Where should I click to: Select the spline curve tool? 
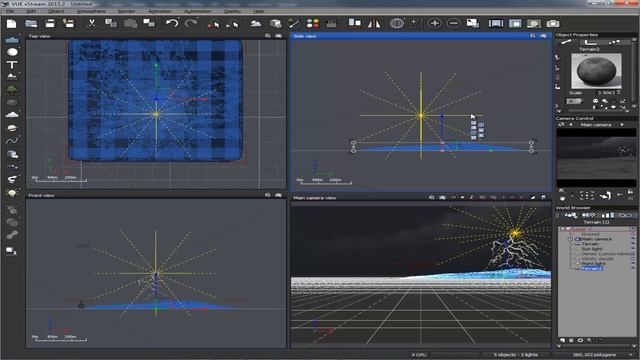coord(12,141)
